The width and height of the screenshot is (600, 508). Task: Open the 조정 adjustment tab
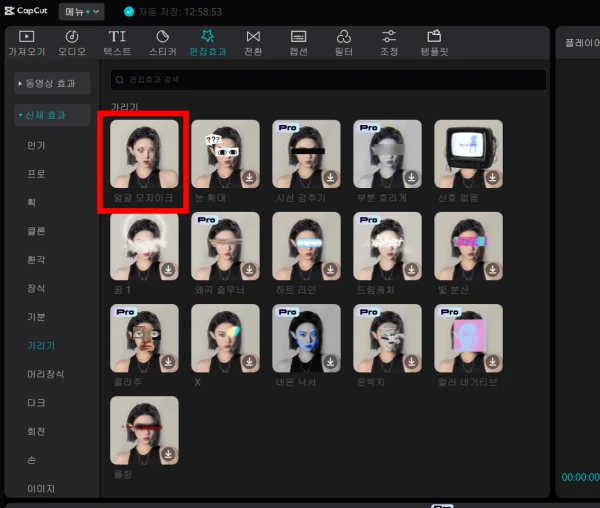pyautogui.click(x=389, y=43)
